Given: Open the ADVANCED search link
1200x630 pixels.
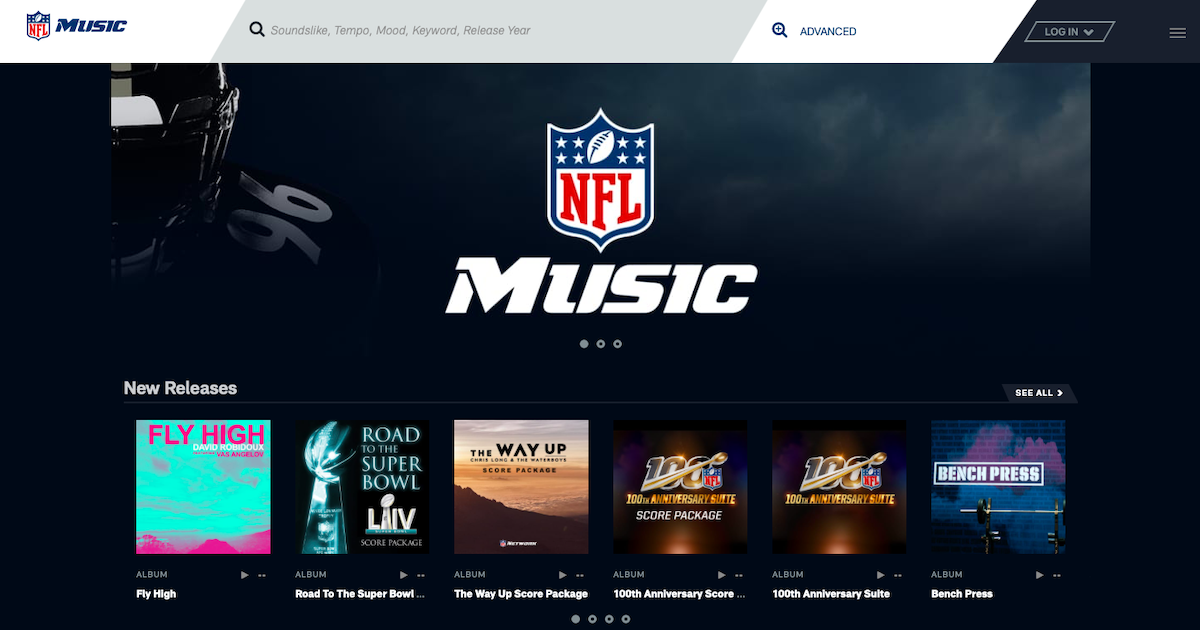Looking at the screenshot, I should click(828, 32).
